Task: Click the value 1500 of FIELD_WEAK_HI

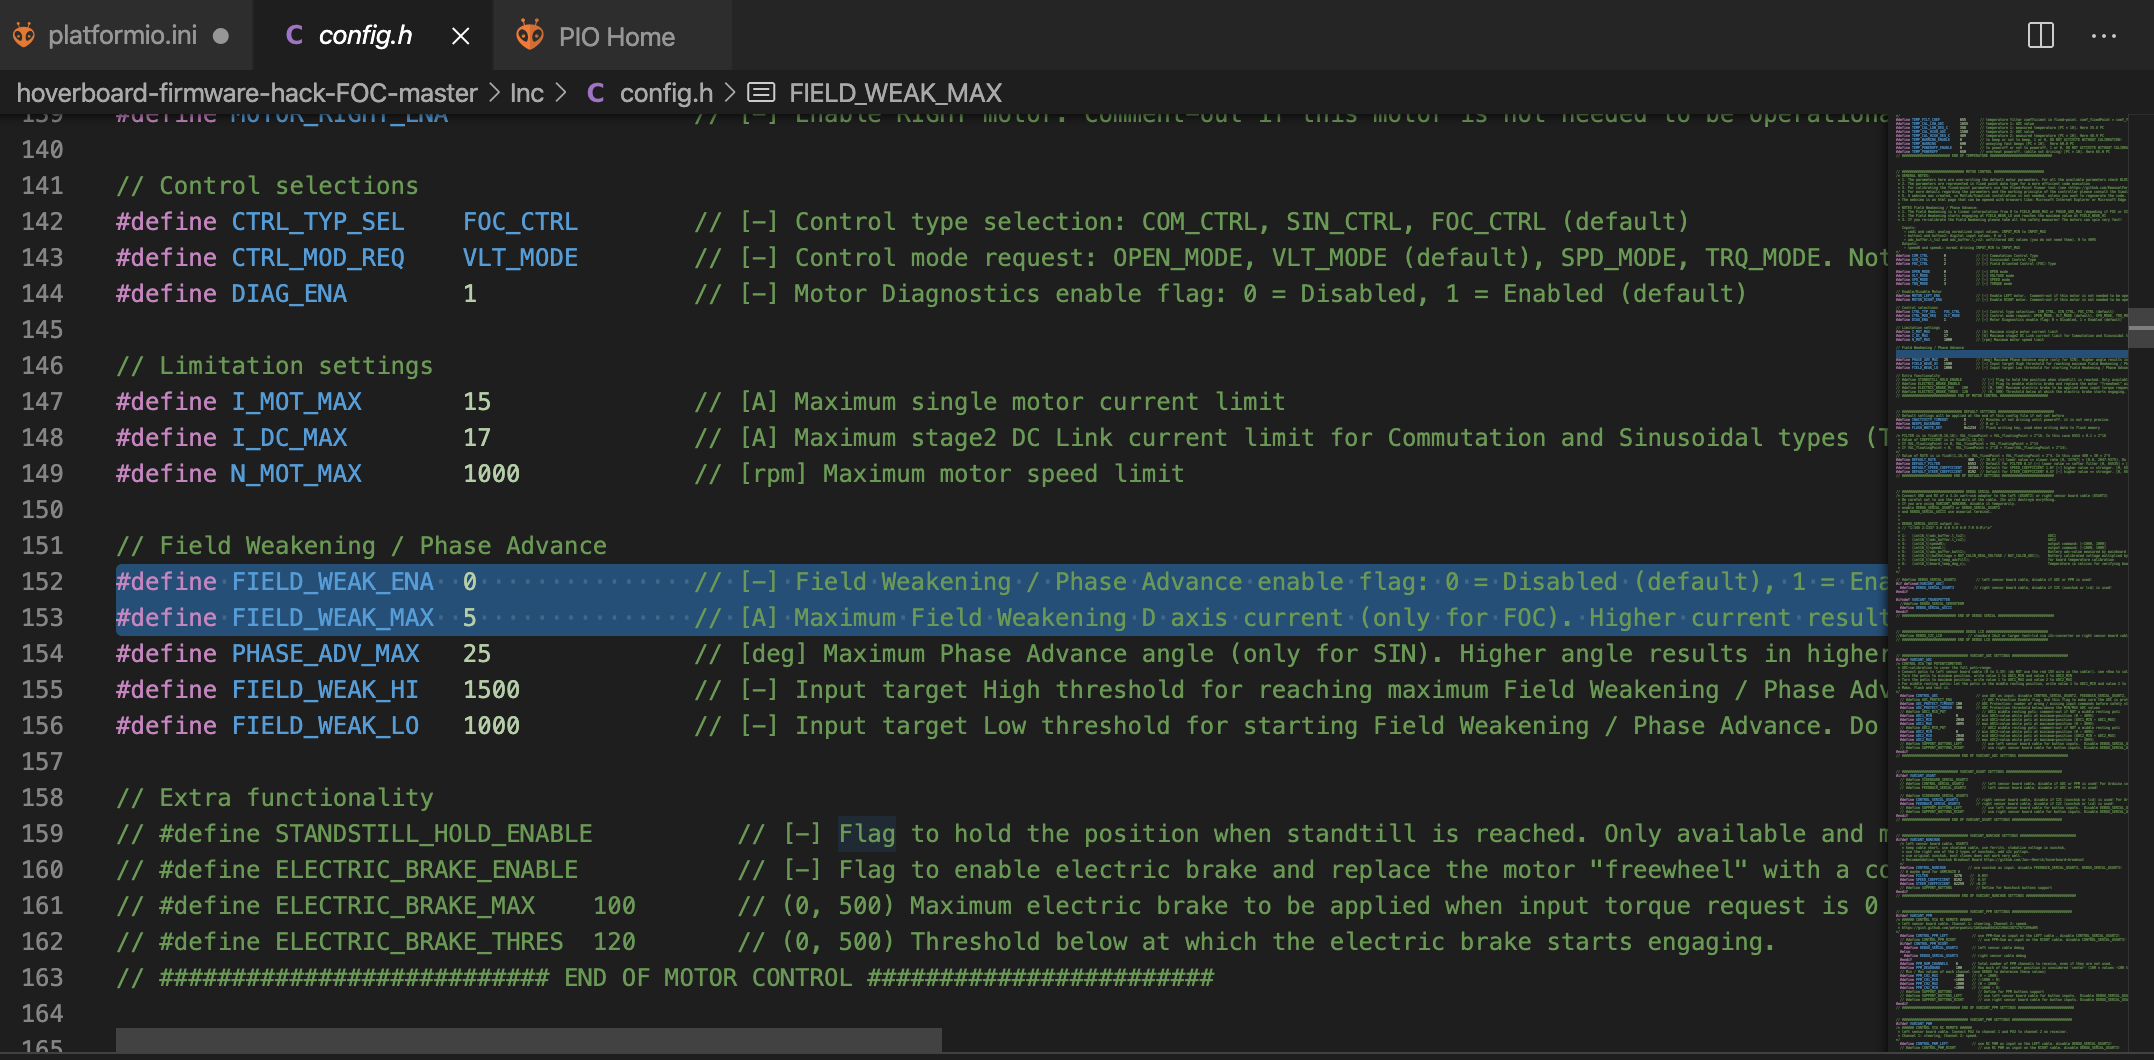Action: click(x=491, y=690)
